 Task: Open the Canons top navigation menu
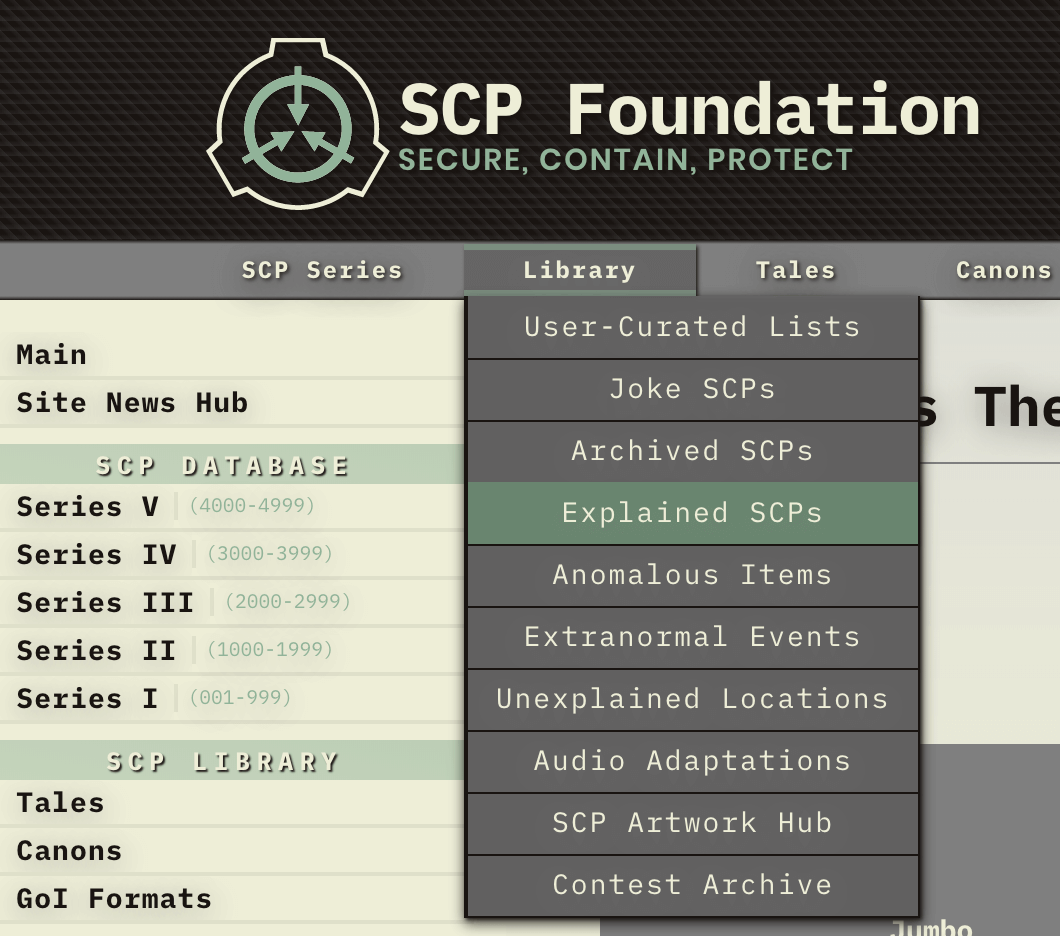1003,270
